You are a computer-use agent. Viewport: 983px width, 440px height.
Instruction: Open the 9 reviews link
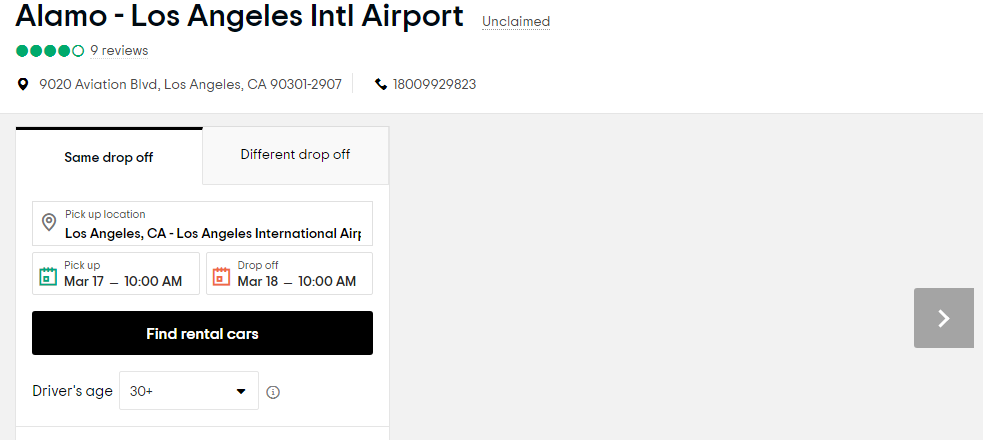pos(119,51)
